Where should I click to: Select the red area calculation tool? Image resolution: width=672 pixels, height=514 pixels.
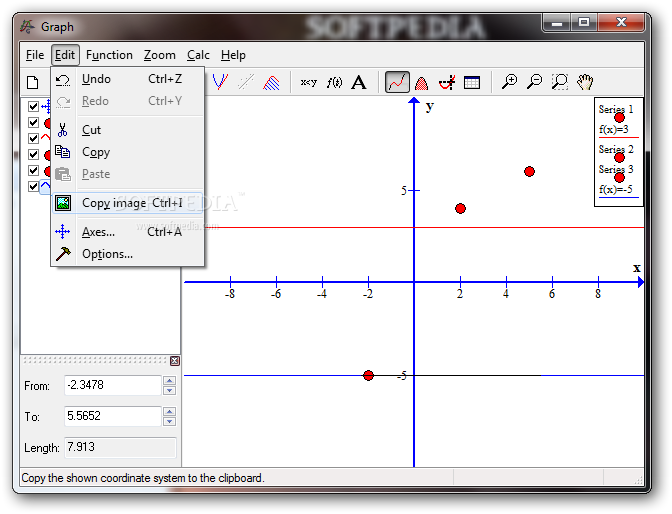(x=422, y=82)
